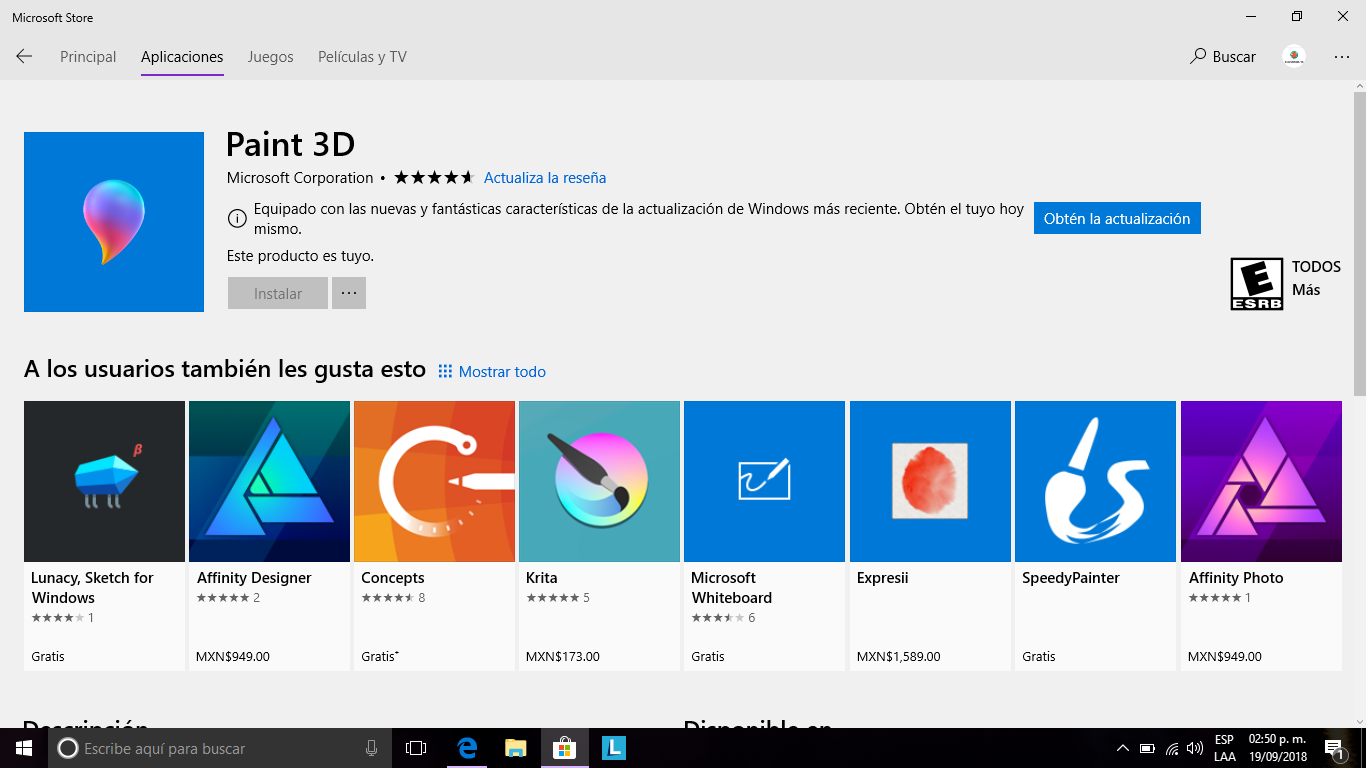Click the Microsoft Corporation publisher name

[x=300, y=178]
